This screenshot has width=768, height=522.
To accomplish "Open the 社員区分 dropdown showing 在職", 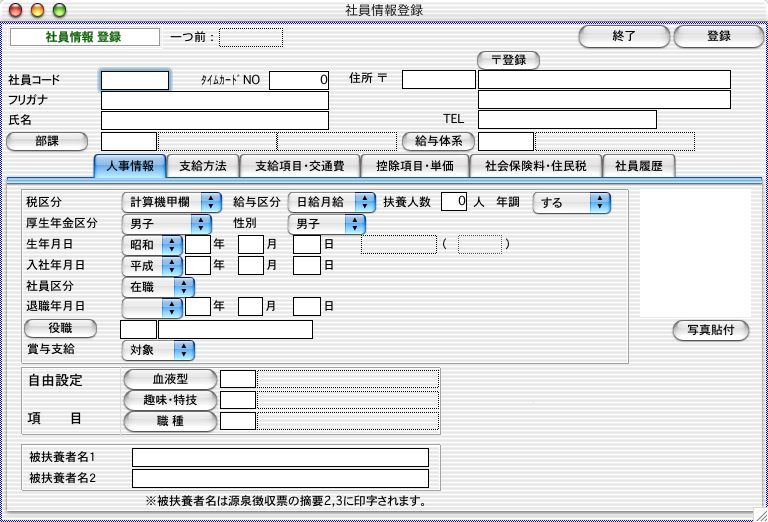I will pos(157,287).
